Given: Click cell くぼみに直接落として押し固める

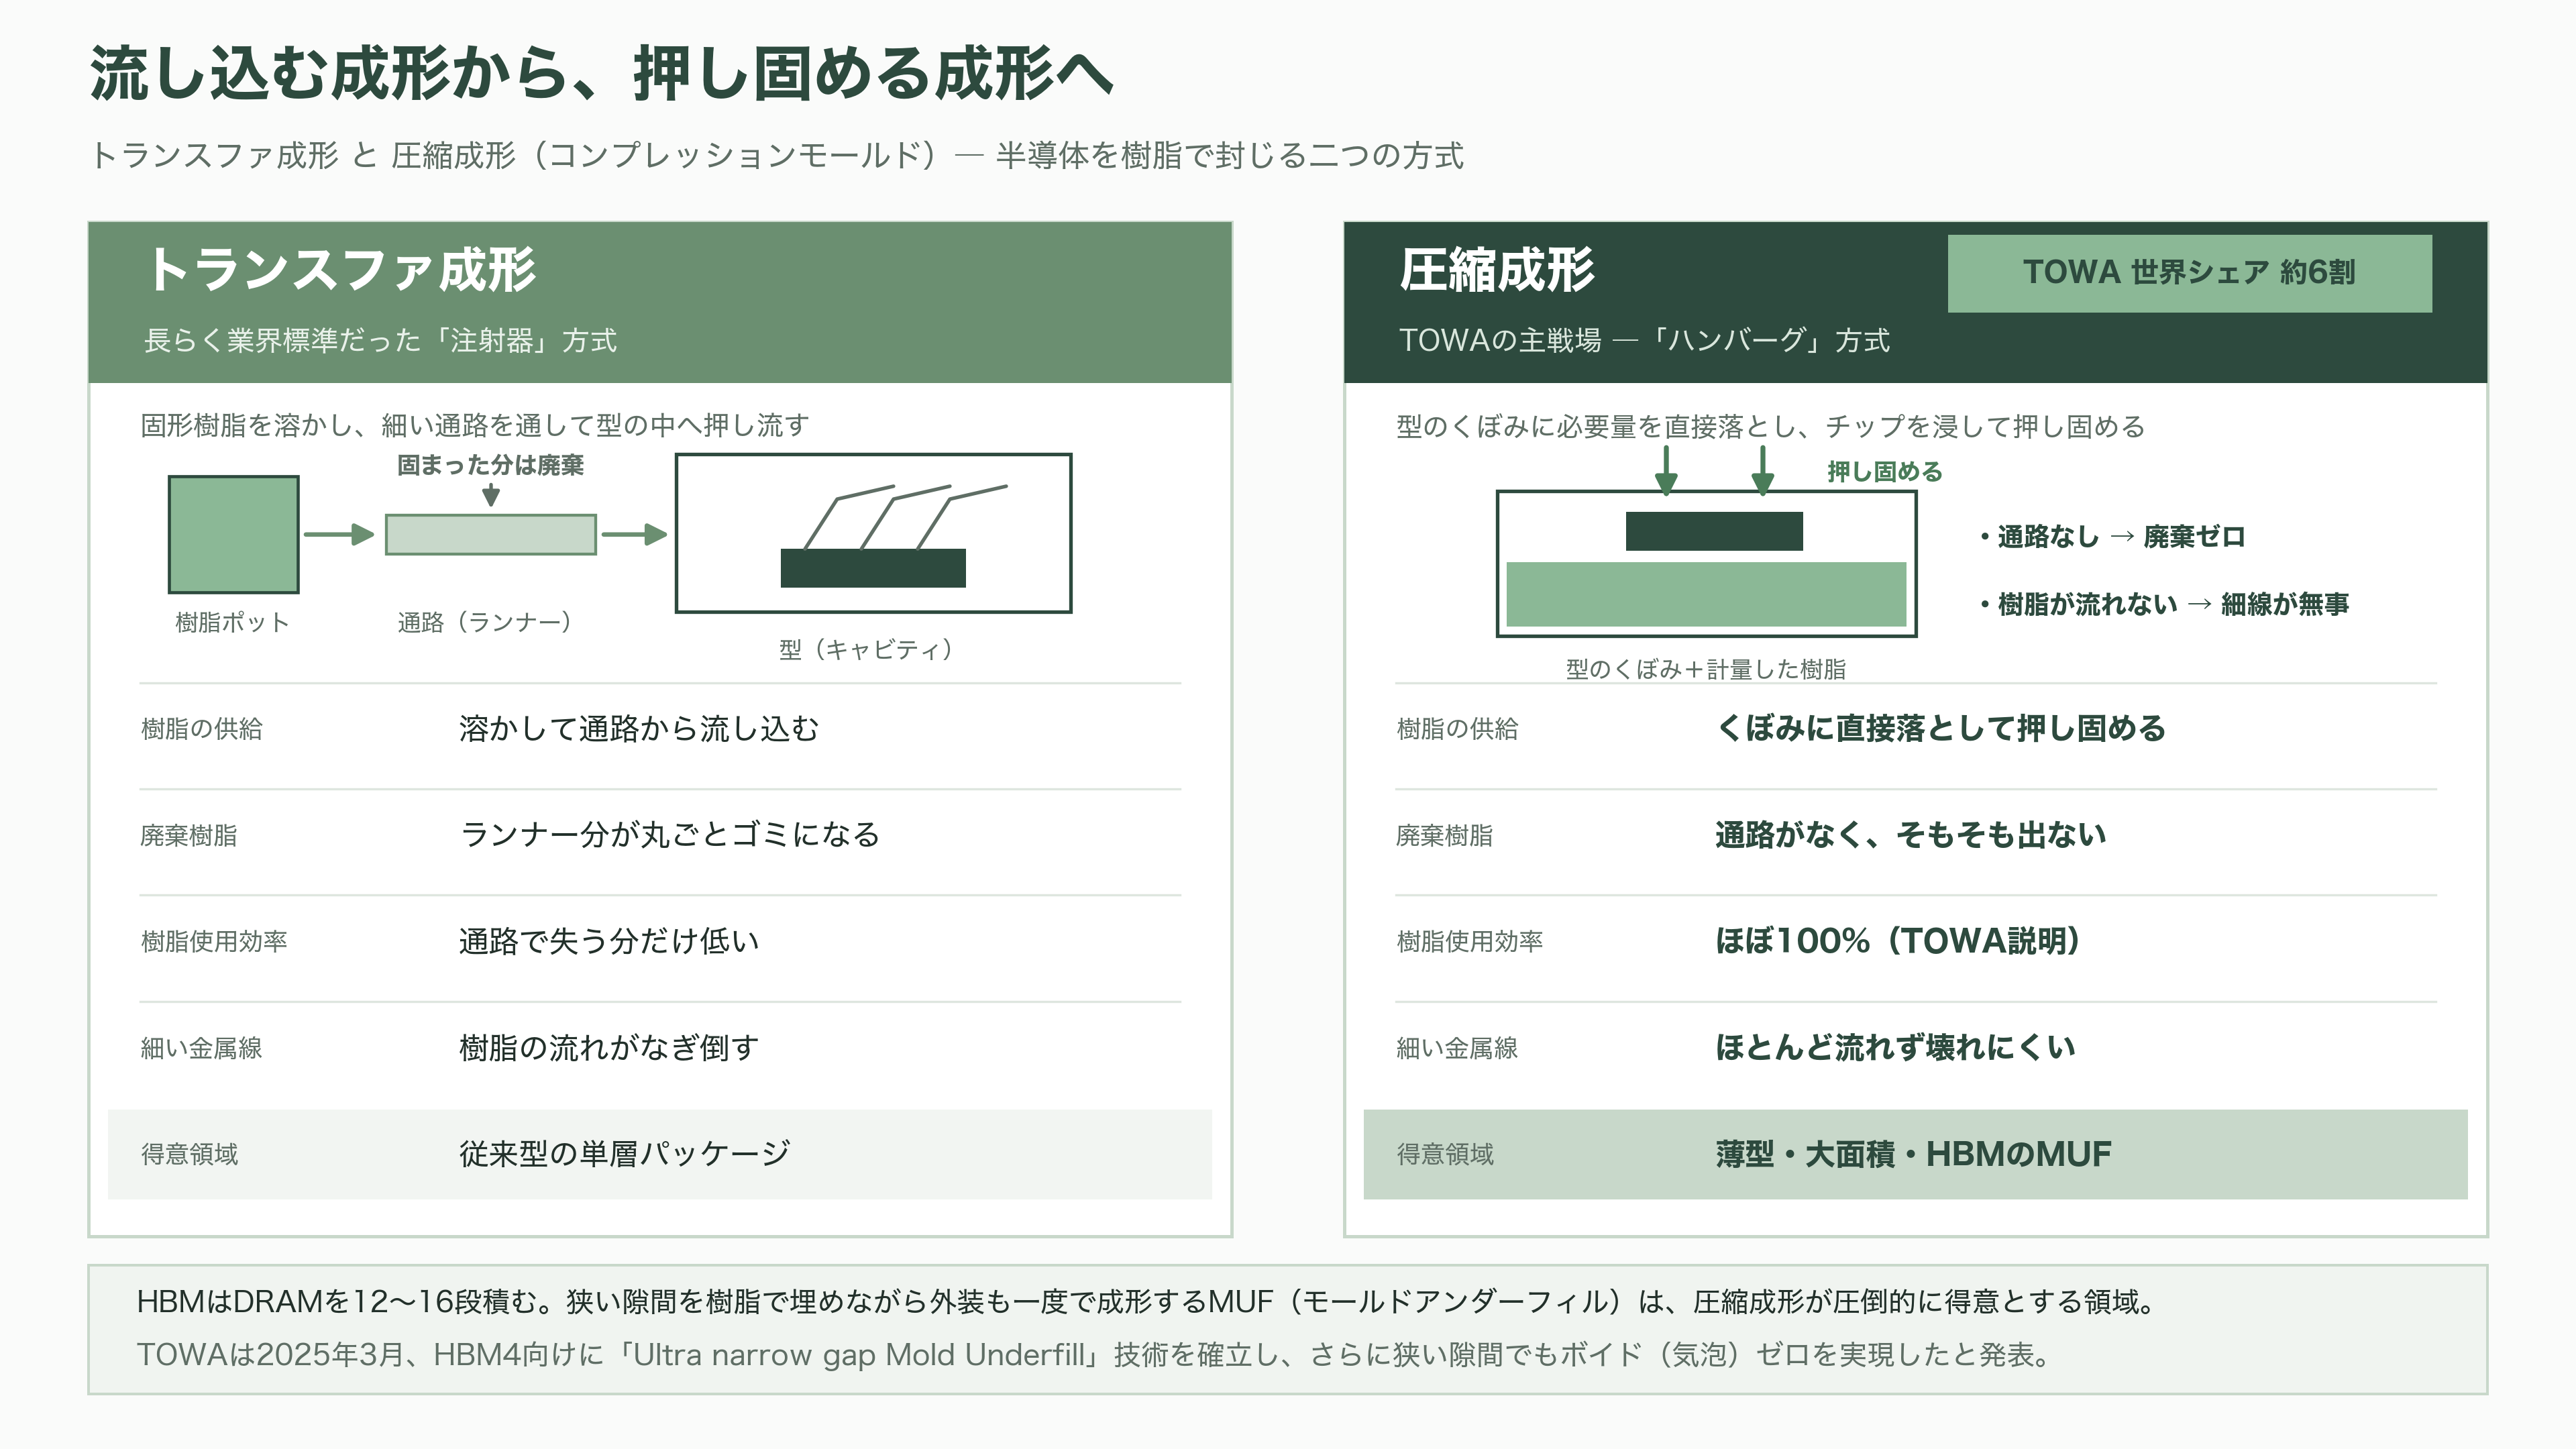Looking at the screenshot, I should 1940,728.
